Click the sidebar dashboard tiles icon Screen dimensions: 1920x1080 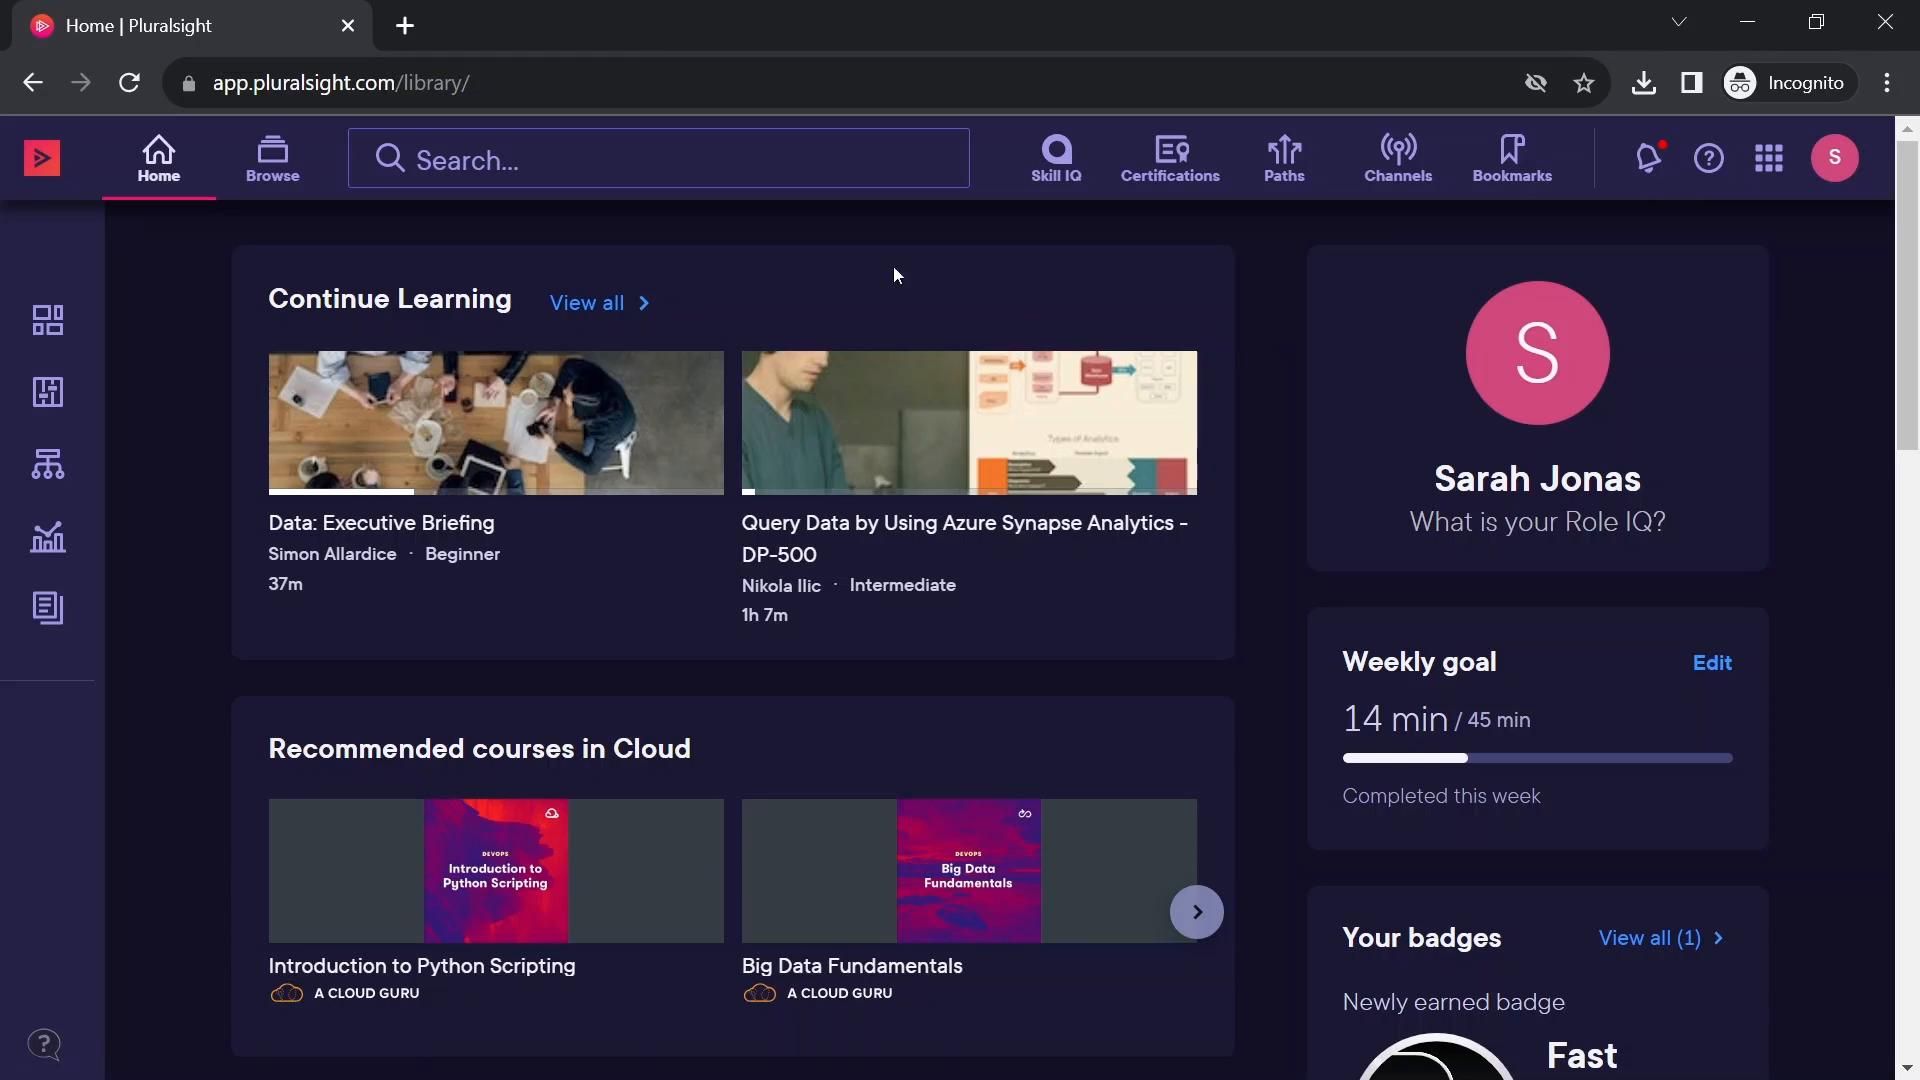(x=48, y=320)
